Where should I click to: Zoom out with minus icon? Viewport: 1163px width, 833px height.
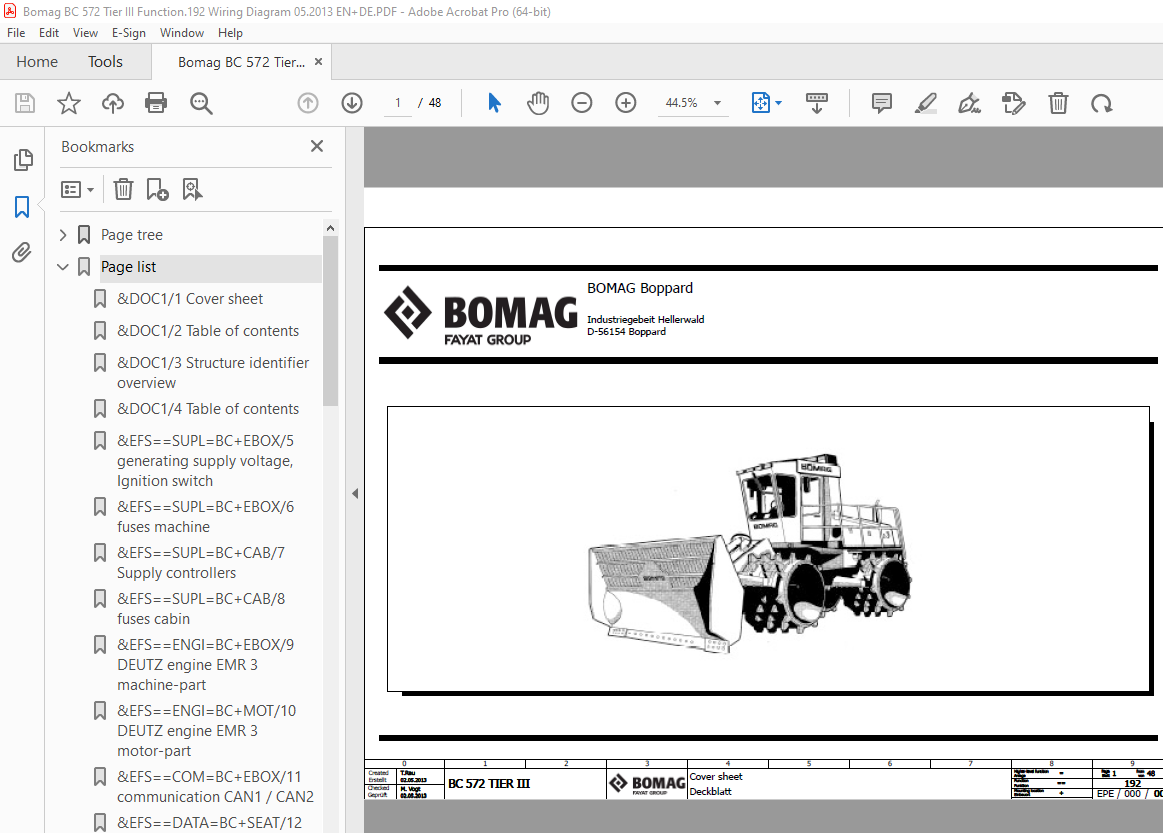pyautogui.click(x=582, y=103)
